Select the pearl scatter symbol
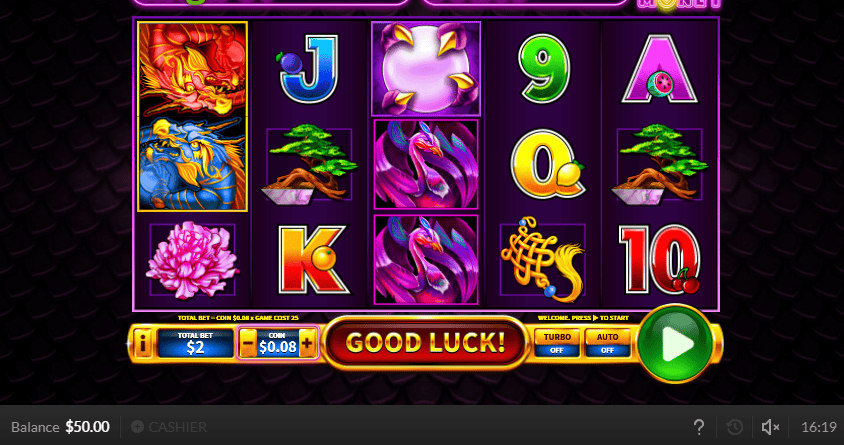This screenshot has width=844, height=445. (426, 69)
